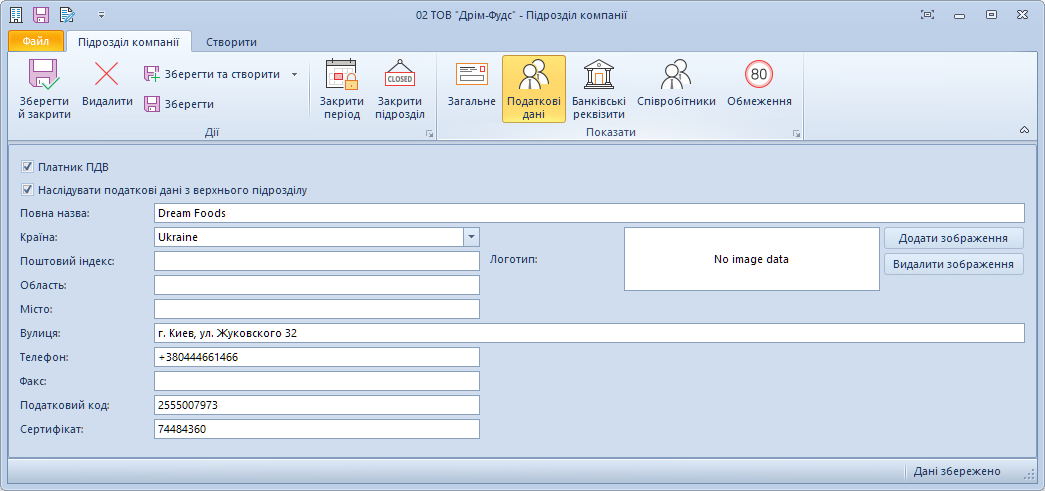
Task: Collapse the ribbon with the chevron arrow
Action: click(1024, 131)
